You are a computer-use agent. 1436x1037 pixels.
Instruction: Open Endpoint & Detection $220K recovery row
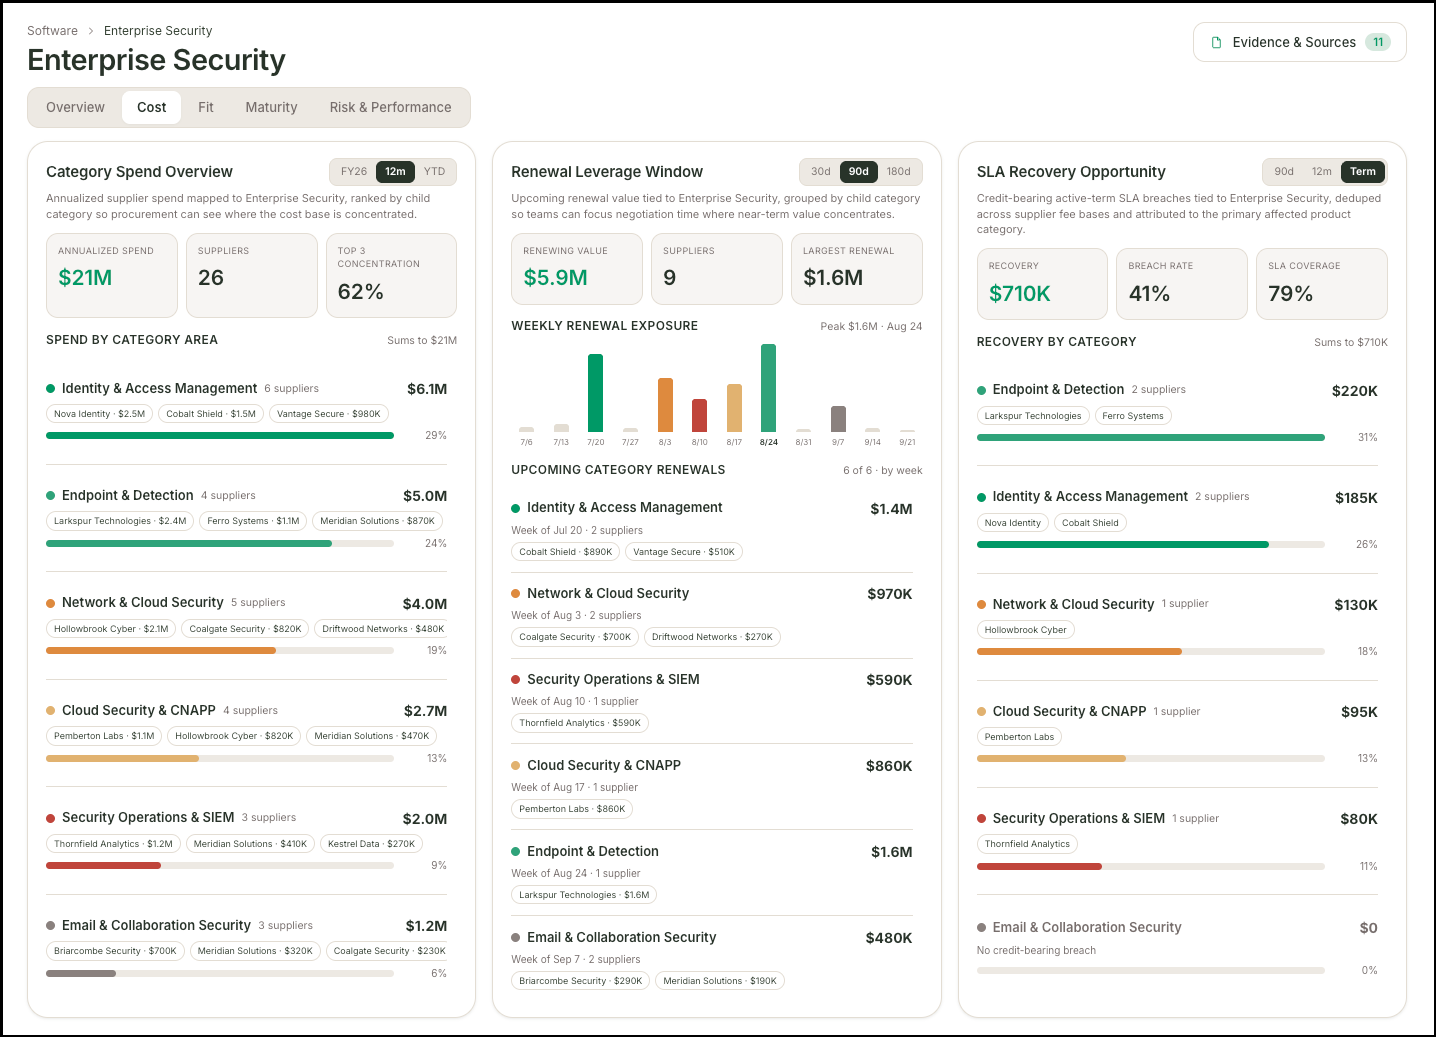point(1178,415)
